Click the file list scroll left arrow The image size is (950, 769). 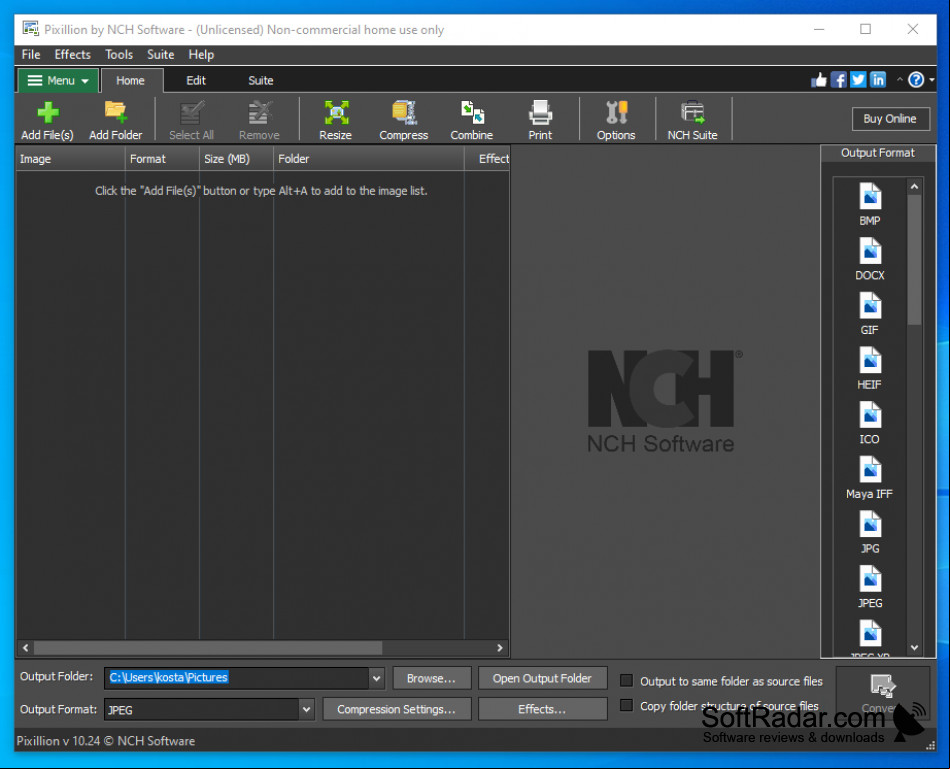click(x=25, y=648)
